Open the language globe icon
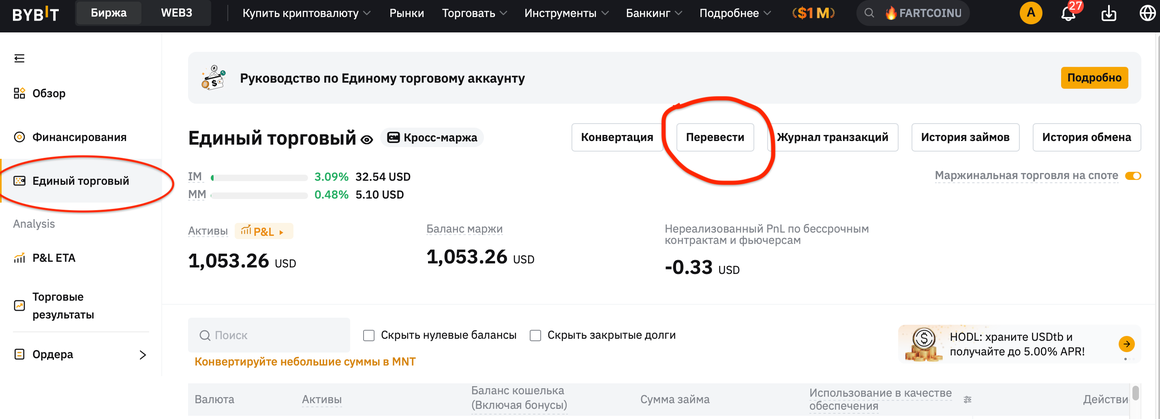1160x419 pixels. pos(1147,13)
